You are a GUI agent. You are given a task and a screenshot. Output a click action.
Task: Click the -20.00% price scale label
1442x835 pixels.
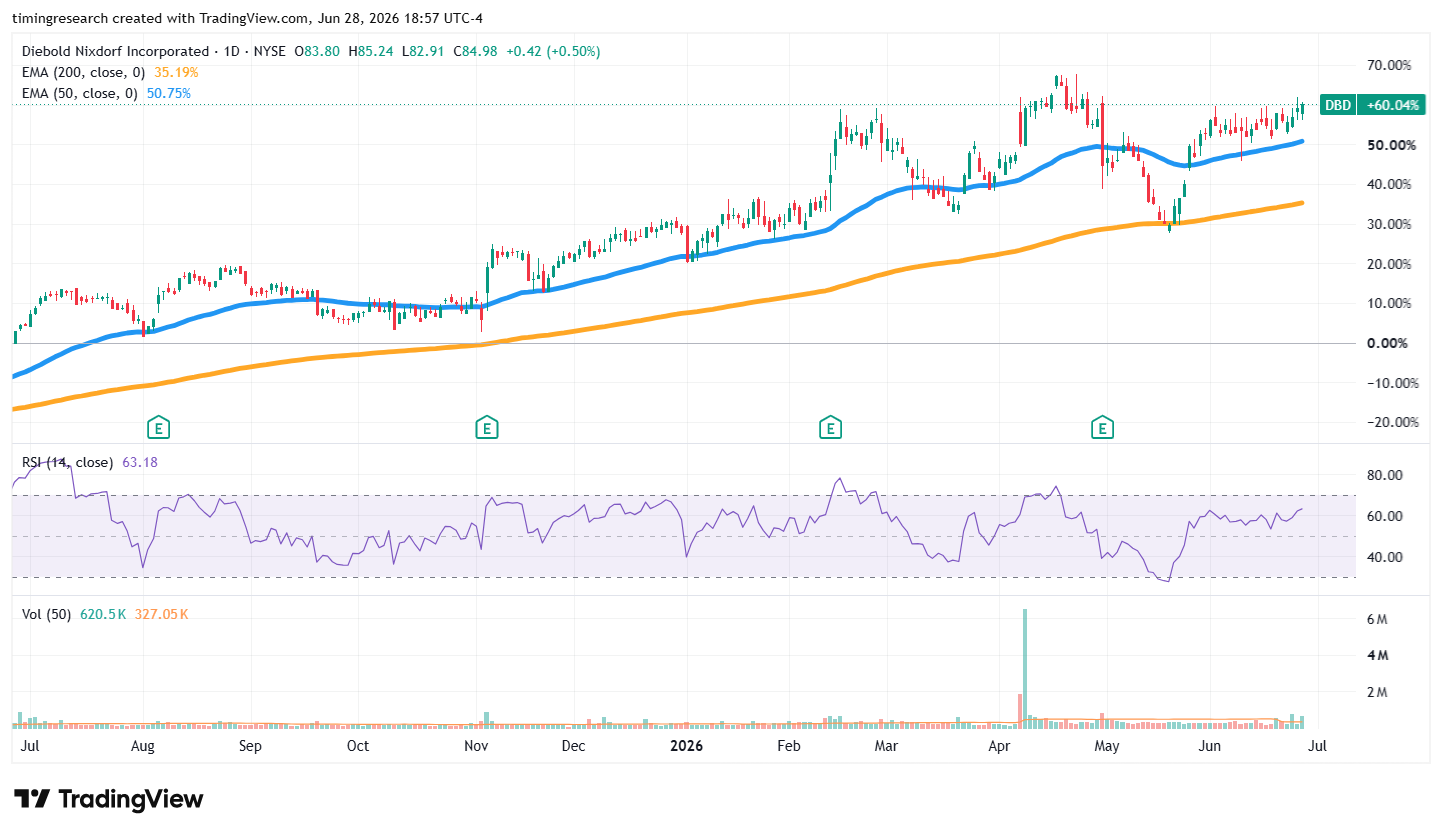click(1392, 422)
